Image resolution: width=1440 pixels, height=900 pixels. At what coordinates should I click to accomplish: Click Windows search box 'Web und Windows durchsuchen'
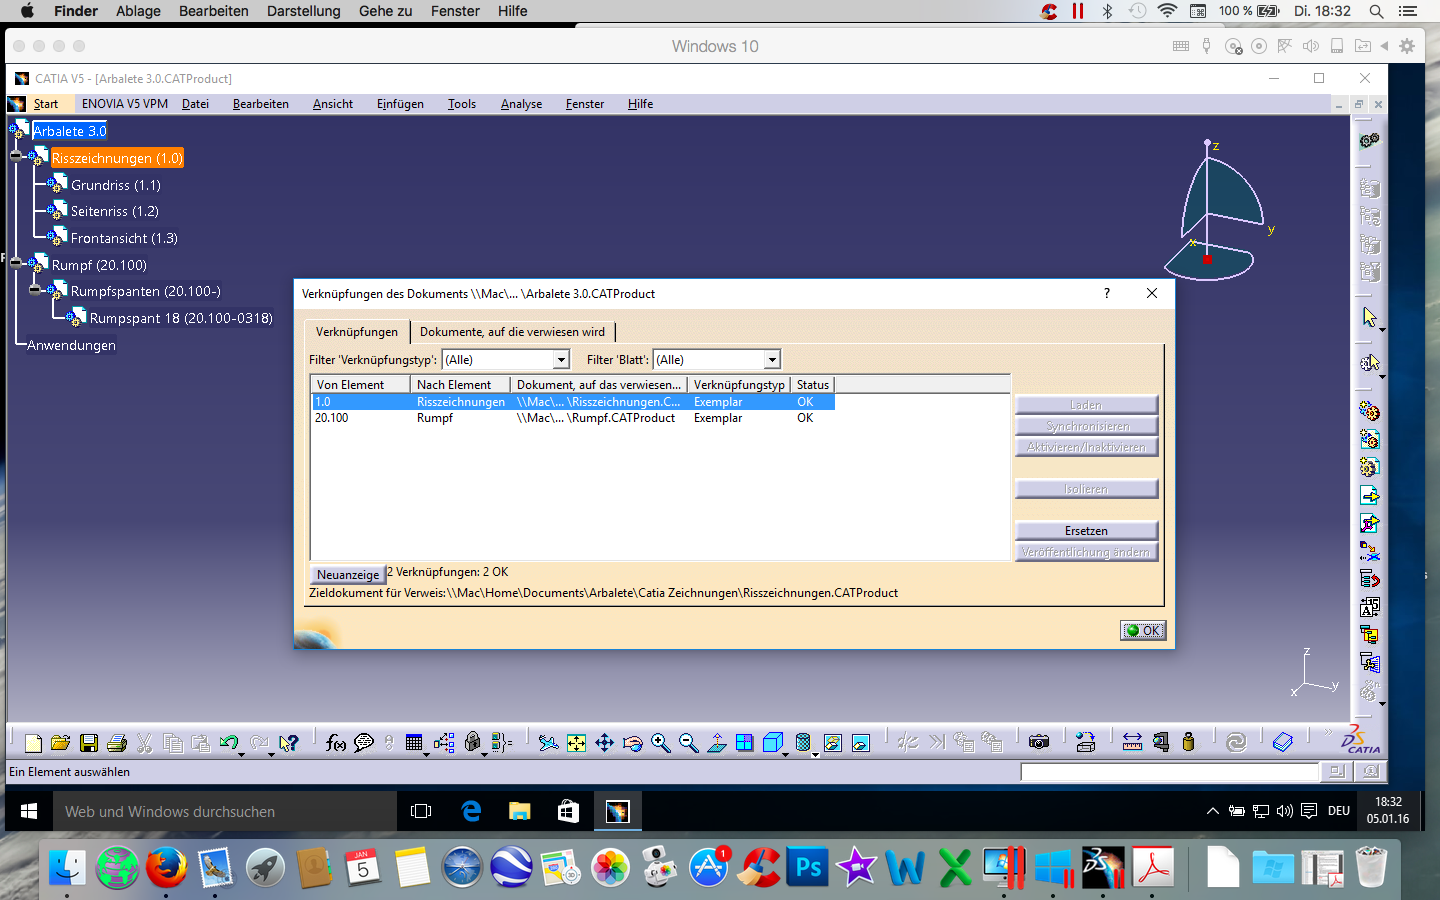224,812
